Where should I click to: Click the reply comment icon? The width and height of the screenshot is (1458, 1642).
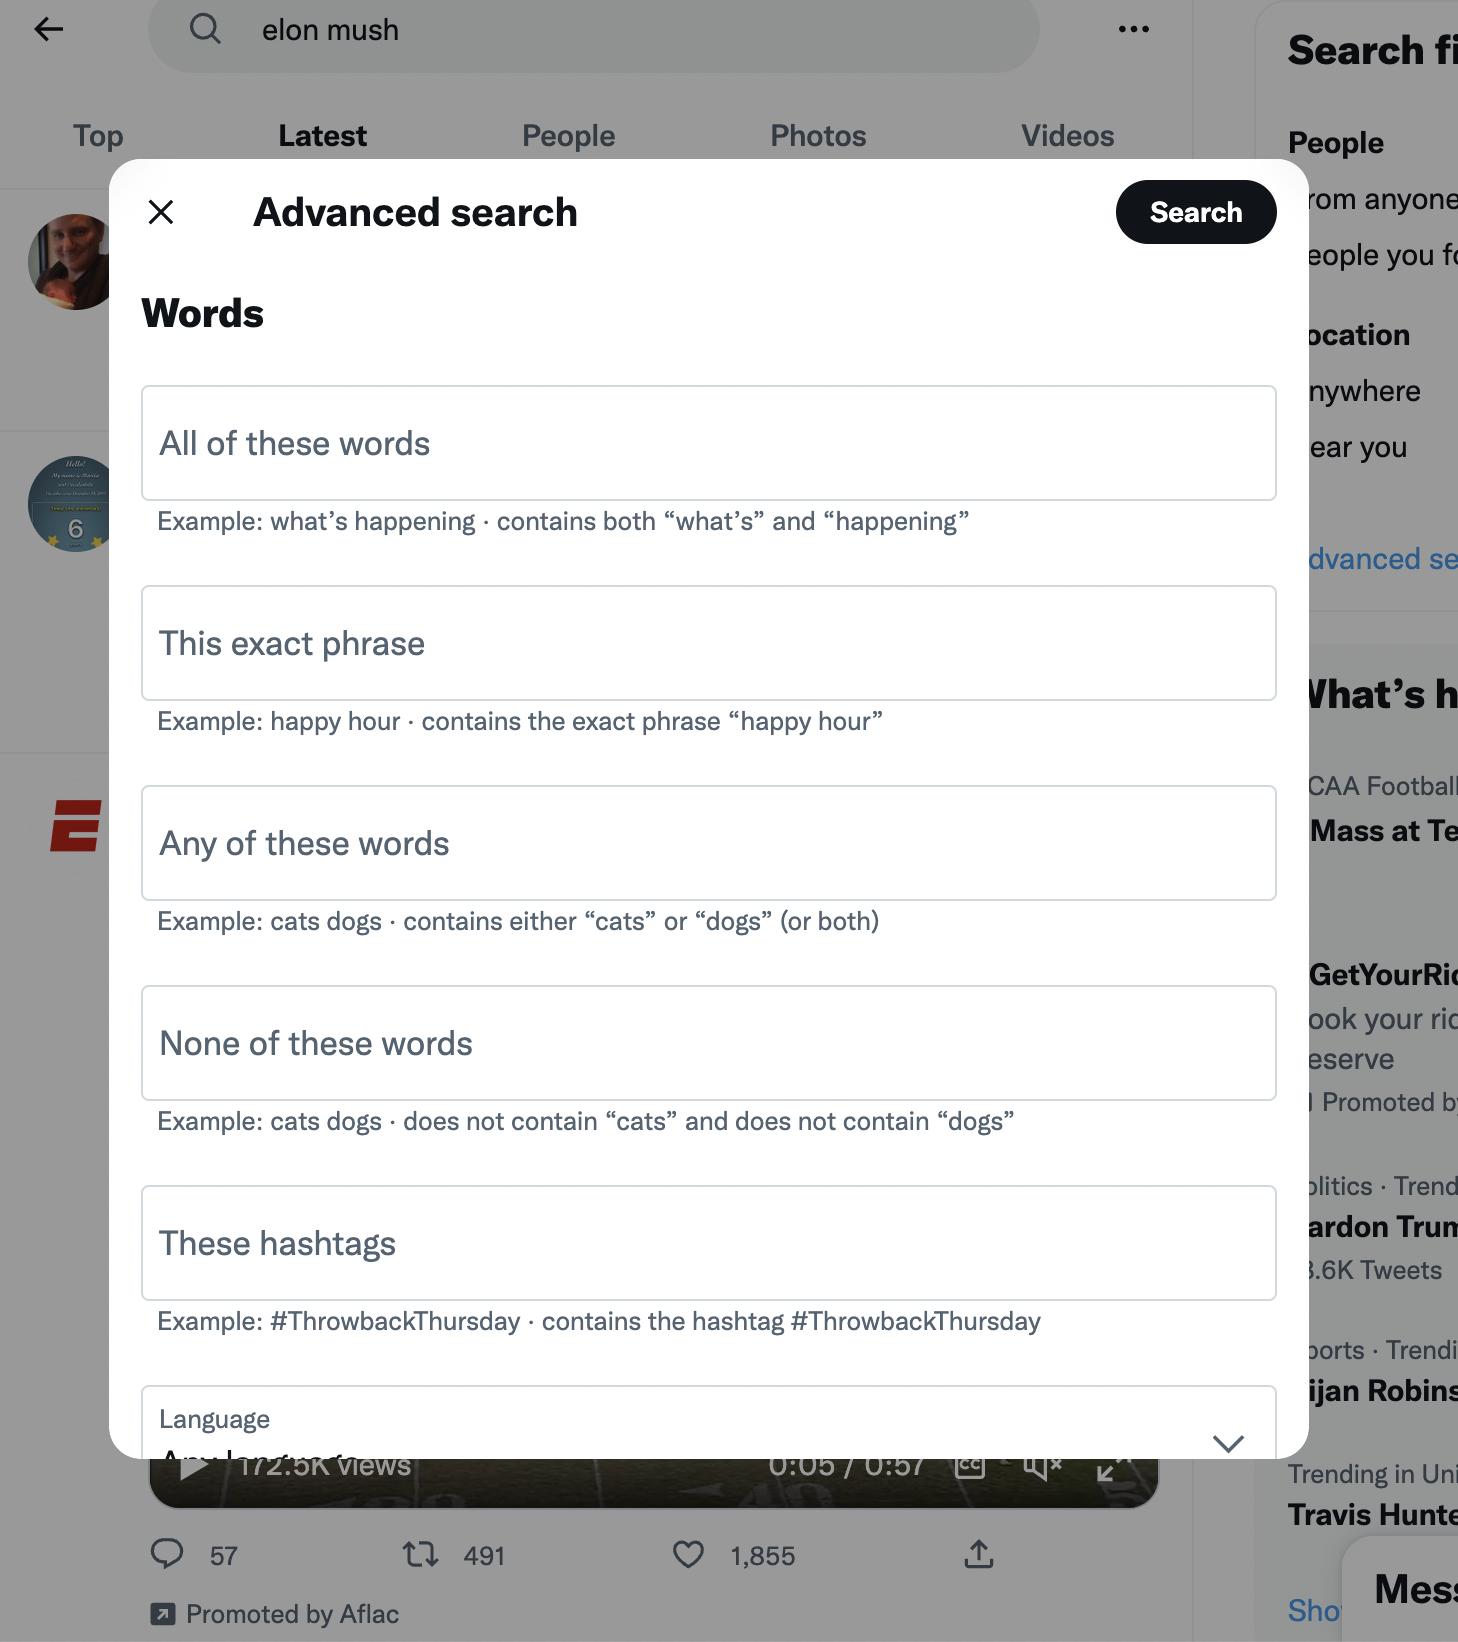pos(167,1554)
